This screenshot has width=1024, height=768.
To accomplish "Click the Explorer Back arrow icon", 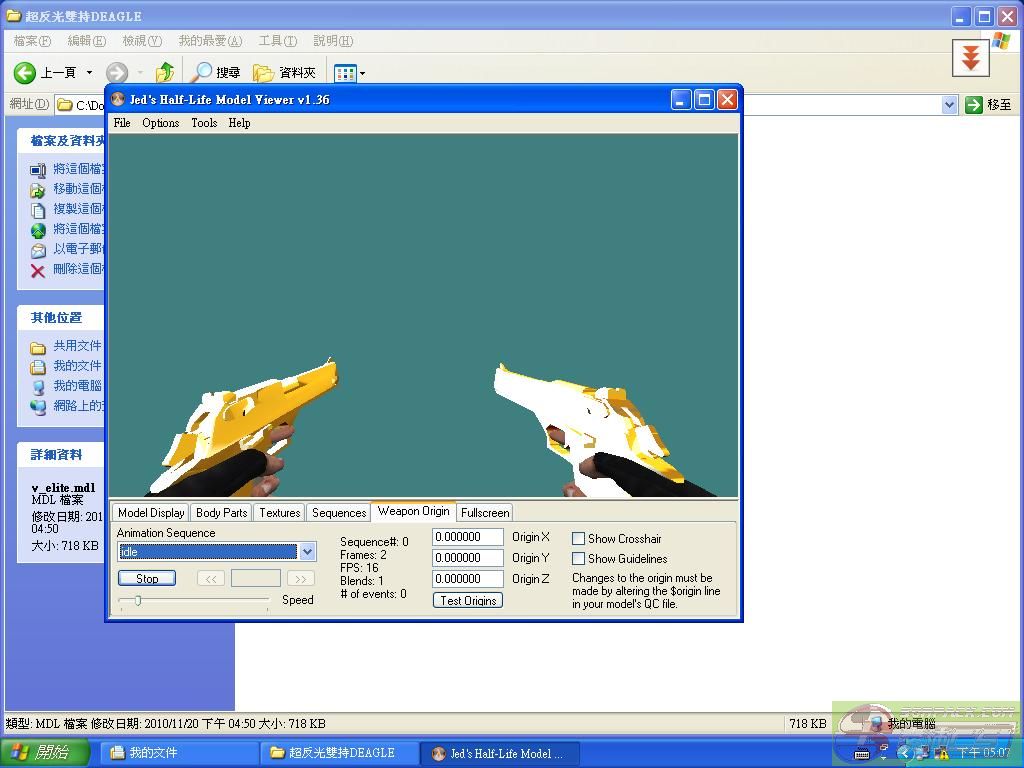I will pyautogui.click(x=25, y=72).
